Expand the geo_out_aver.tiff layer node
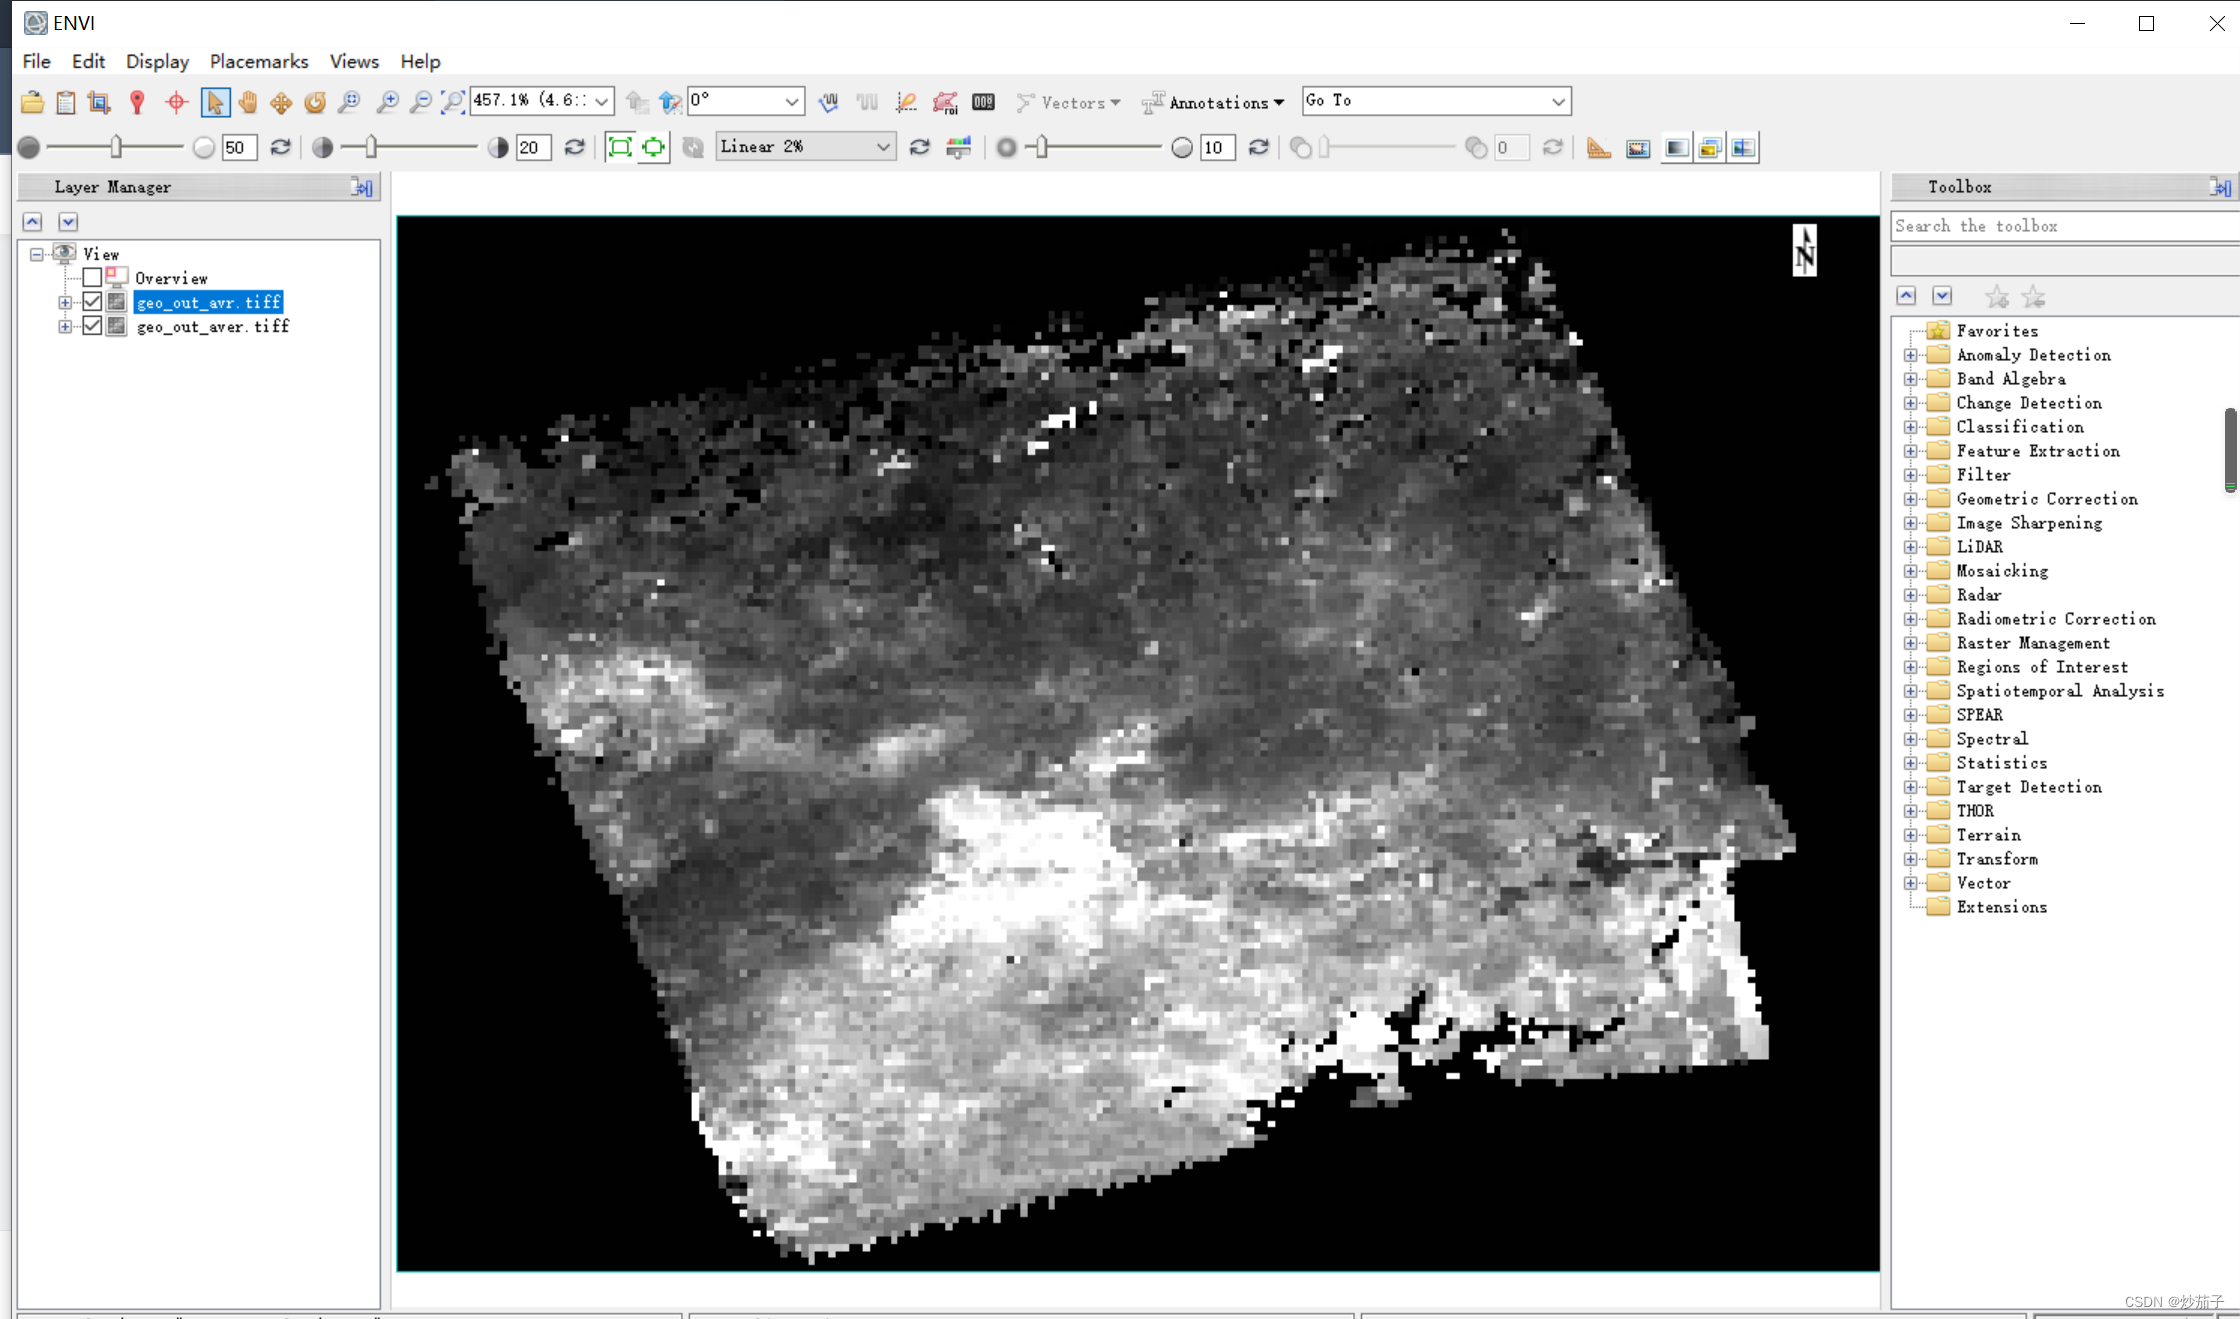Image resolution: width=2240 pixels, height=1319 pixels. click(x=65, y=326)
